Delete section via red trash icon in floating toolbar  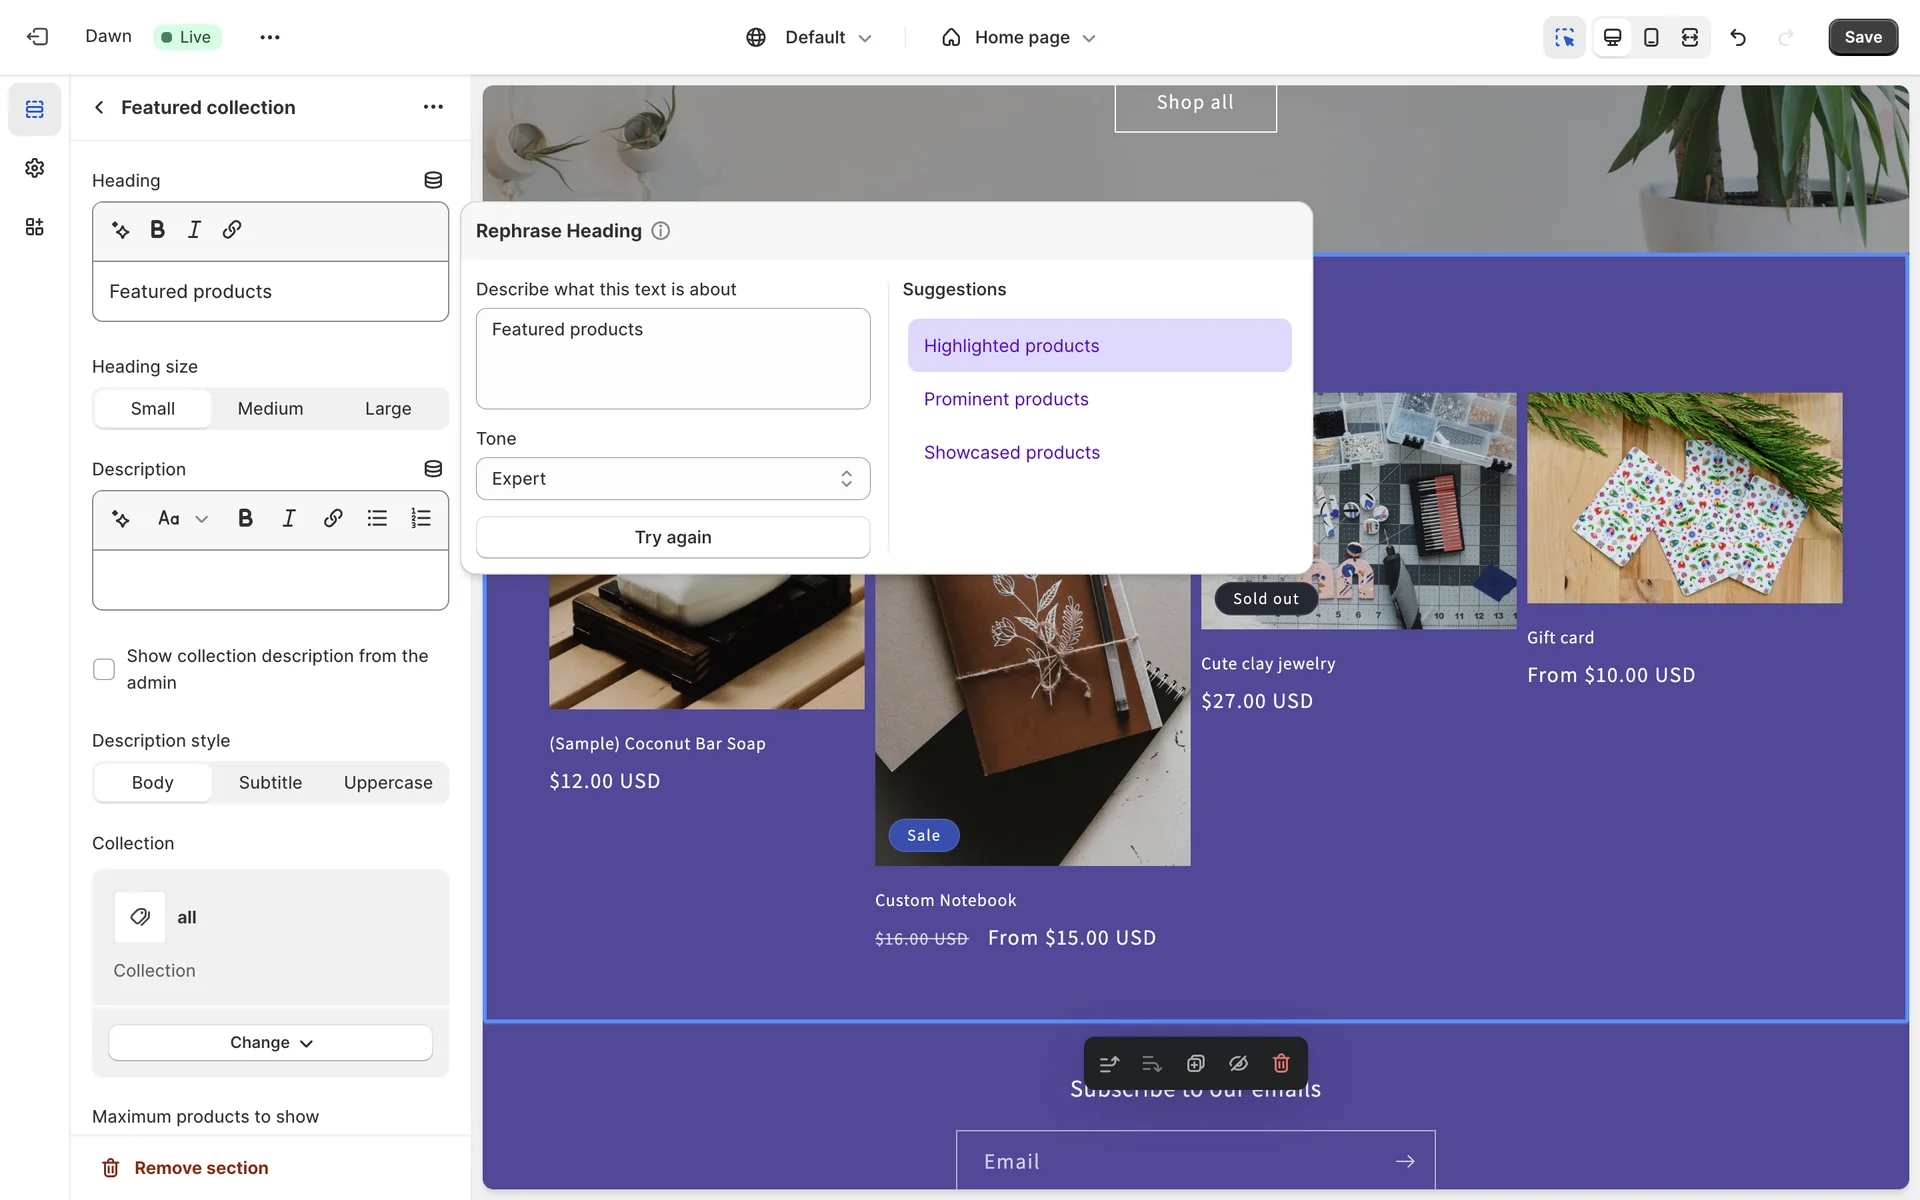coord(1281,1063)
